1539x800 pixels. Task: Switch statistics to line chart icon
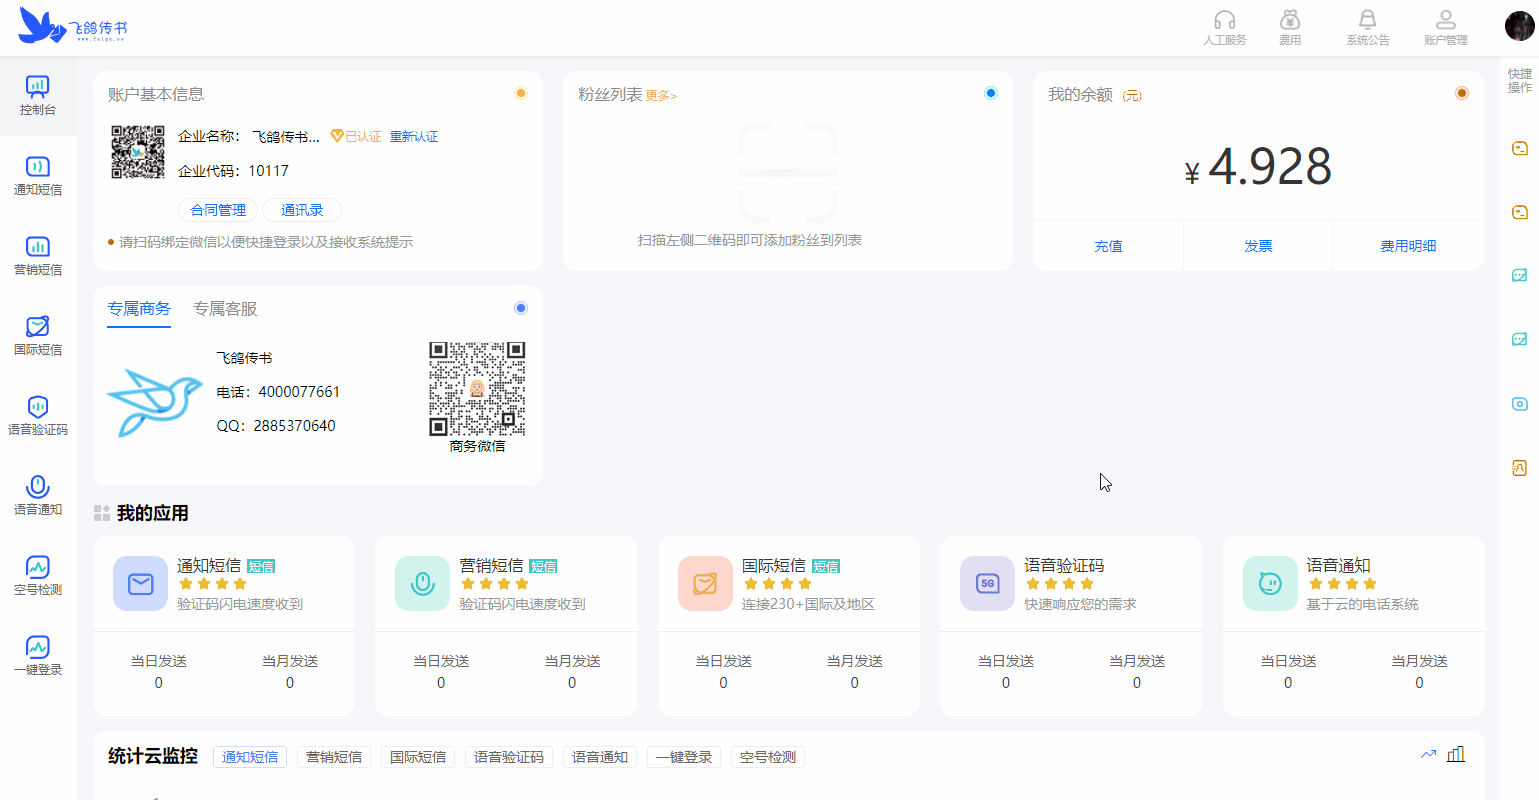[x=1428, y=754]
